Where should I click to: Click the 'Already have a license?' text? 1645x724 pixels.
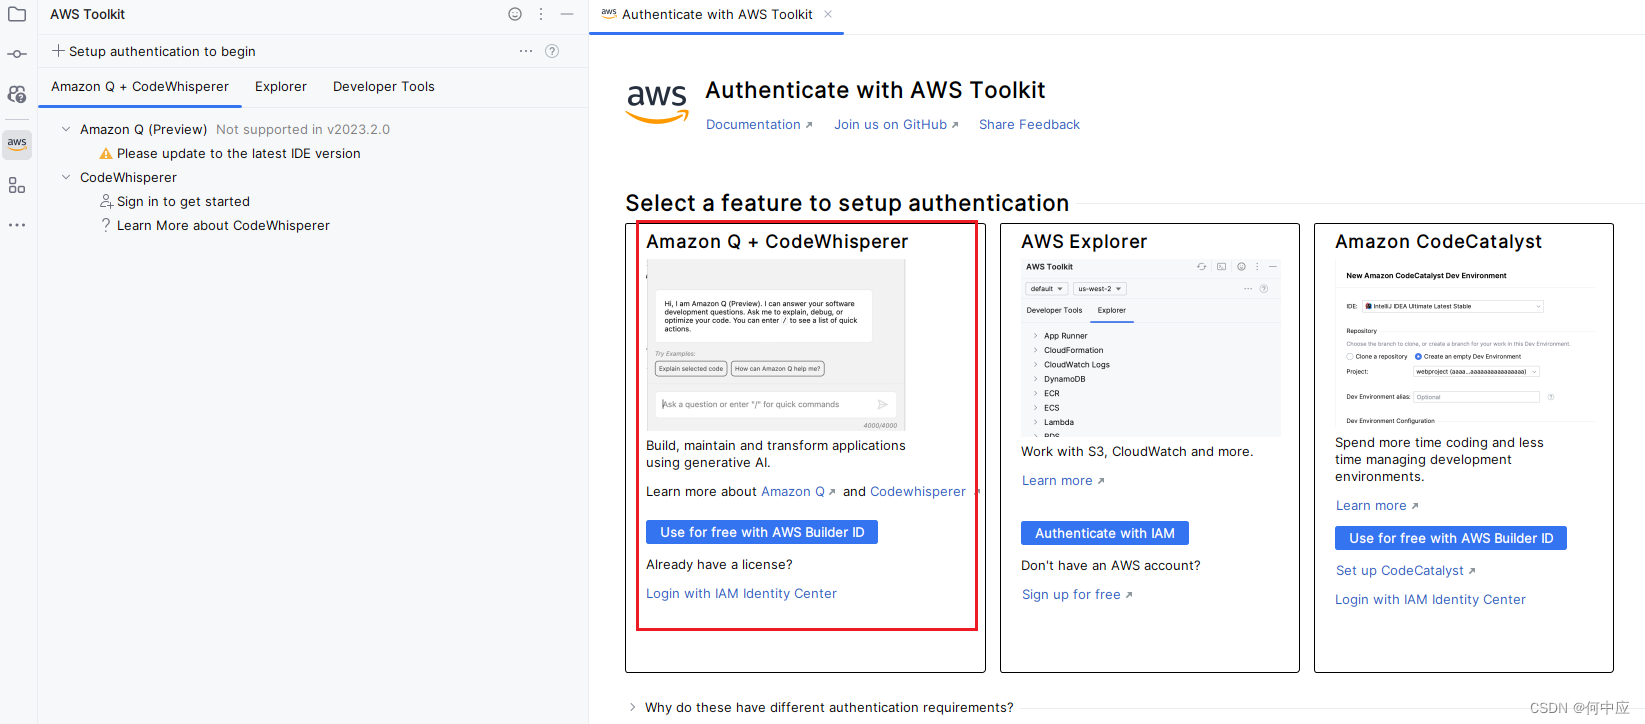(719, 565)
